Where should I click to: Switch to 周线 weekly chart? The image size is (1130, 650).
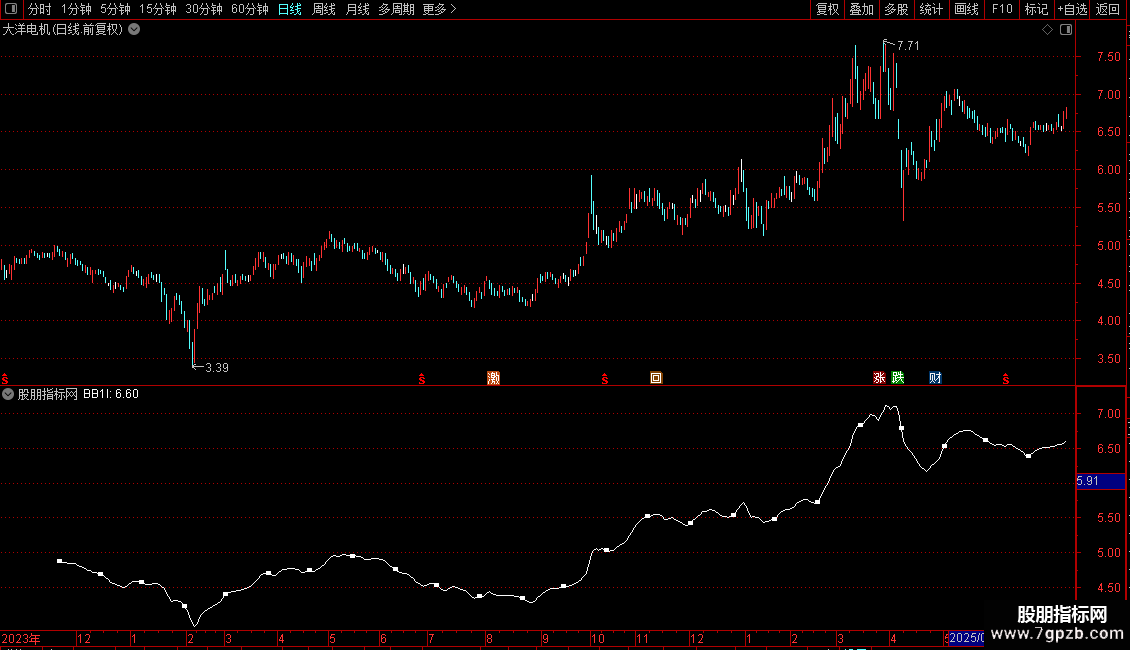click(x=324, y=9)
